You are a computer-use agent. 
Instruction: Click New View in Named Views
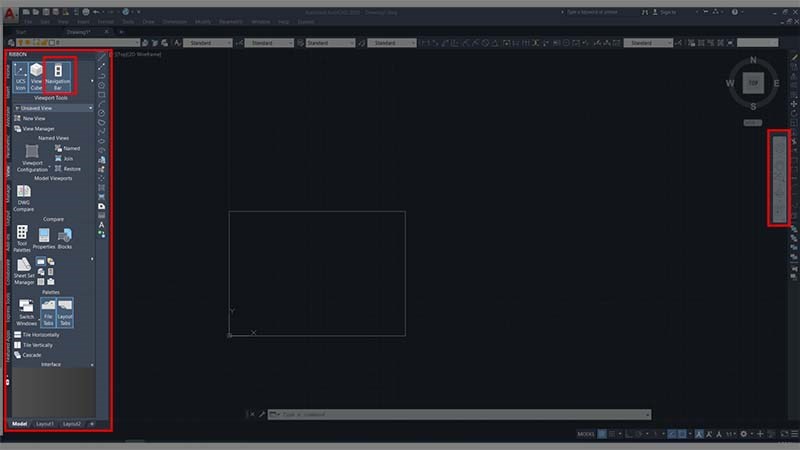click(30, 118)
